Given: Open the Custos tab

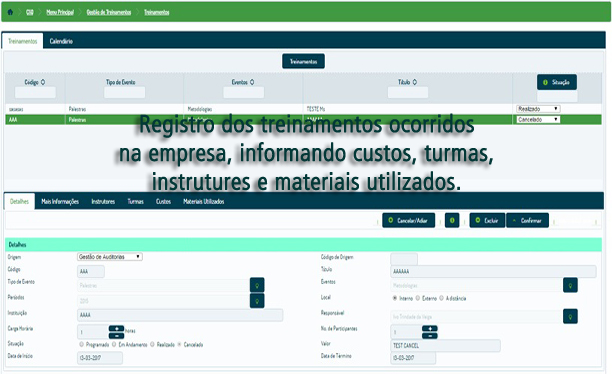Looking at the screenshot, I should pyautogui.click(x=163, y=201).
